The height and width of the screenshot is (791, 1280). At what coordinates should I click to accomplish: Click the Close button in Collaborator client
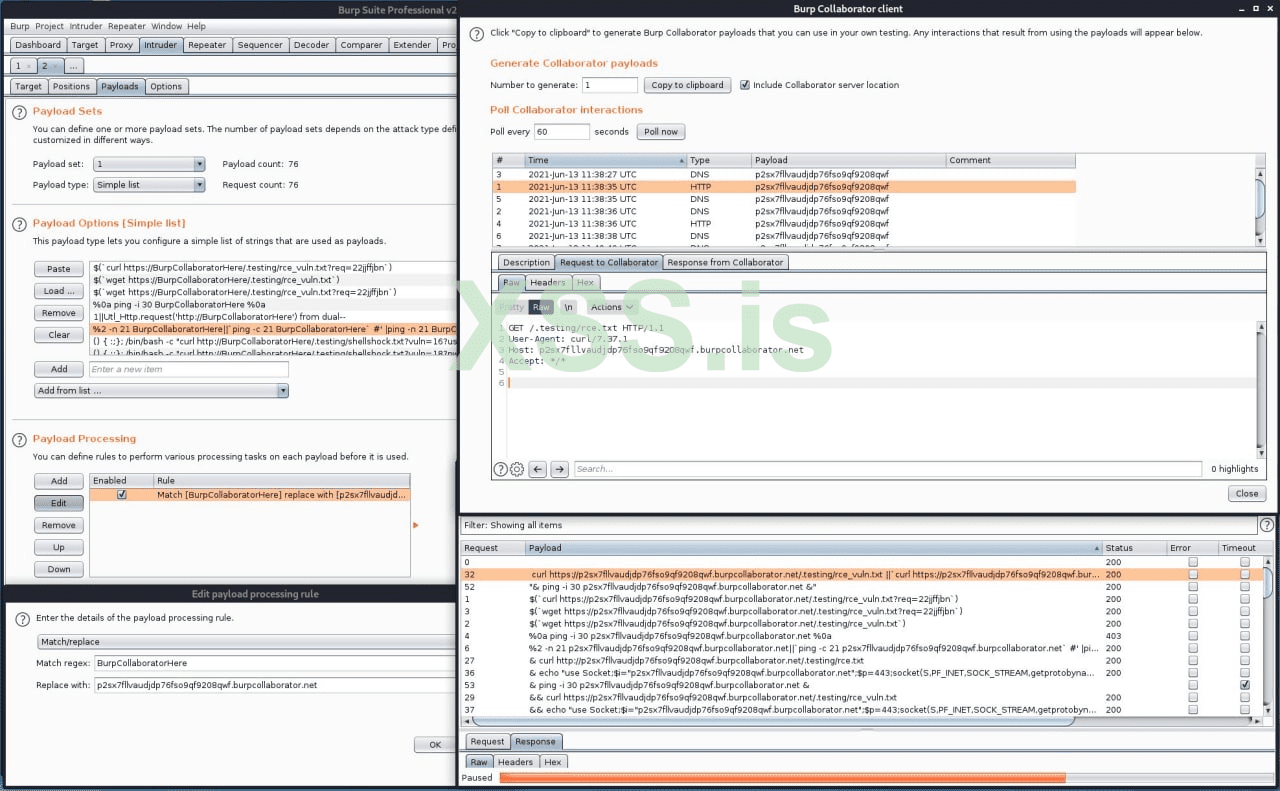pyautogui.click(x=1247, y=494)
